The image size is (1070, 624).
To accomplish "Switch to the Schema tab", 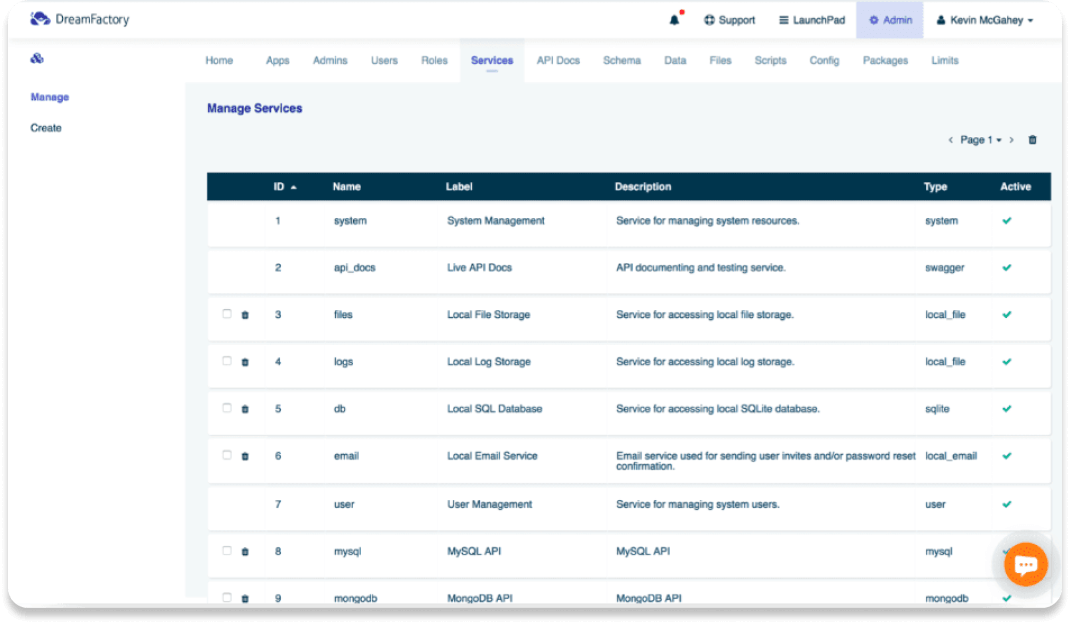I will point(621,60).
